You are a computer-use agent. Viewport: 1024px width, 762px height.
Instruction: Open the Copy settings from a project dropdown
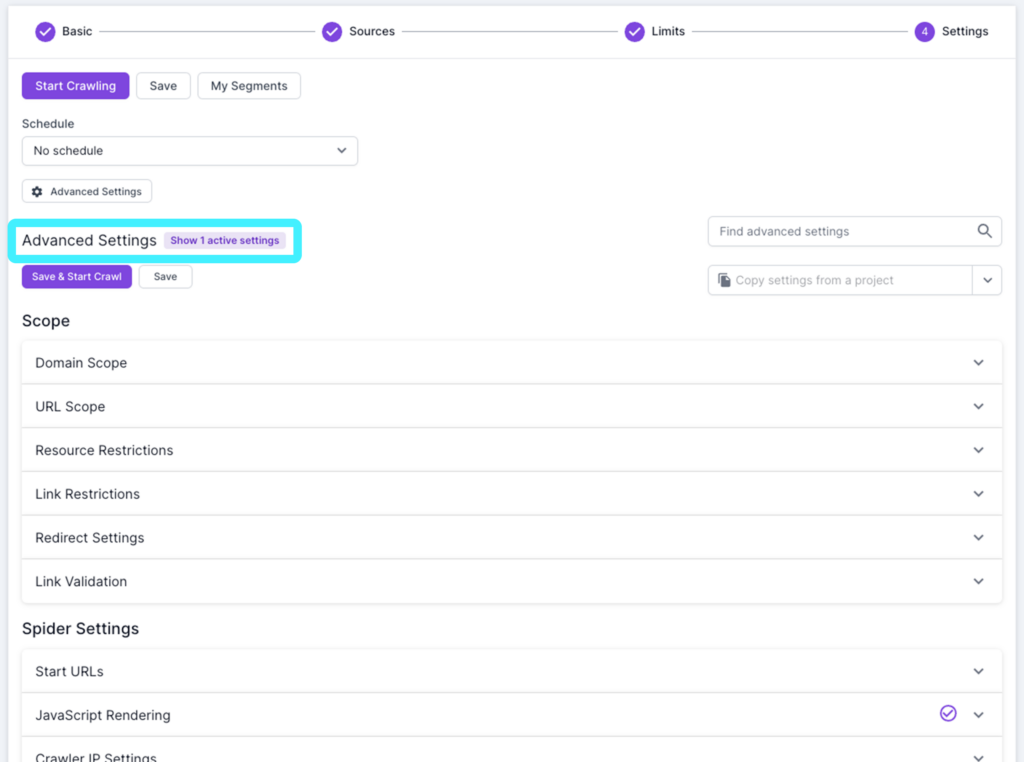click(x=988, y=280)
